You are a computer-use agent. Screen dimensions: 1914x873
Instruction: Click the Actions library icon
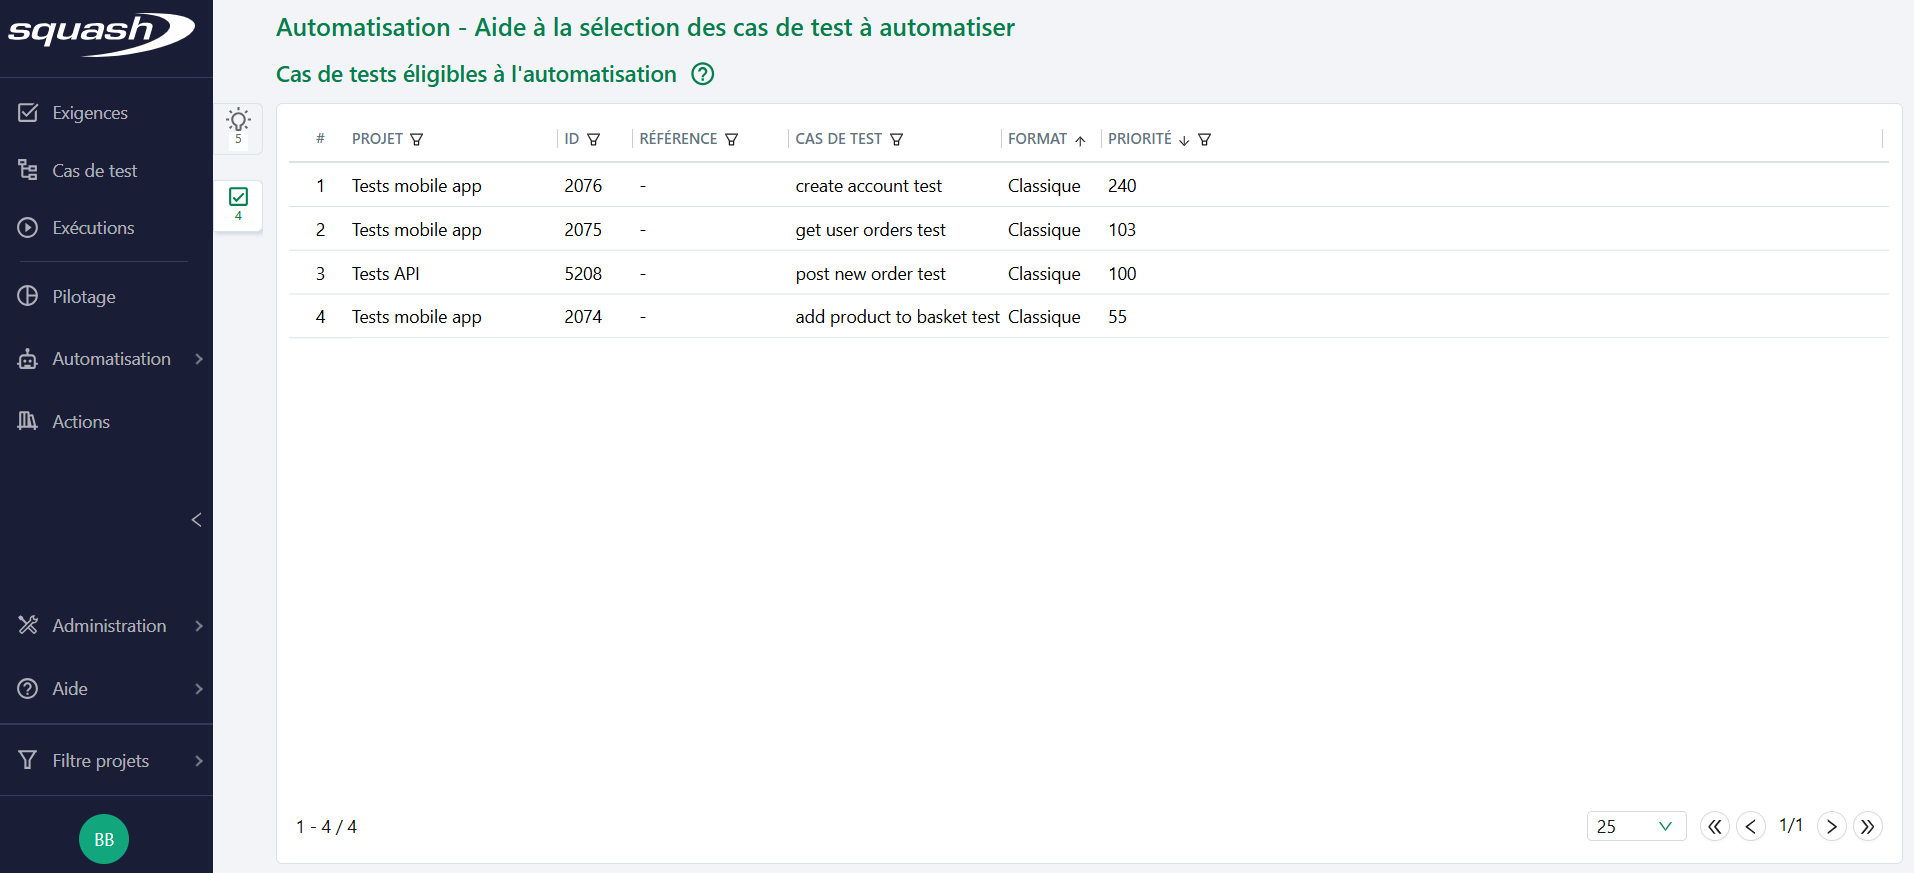(28, 421)
